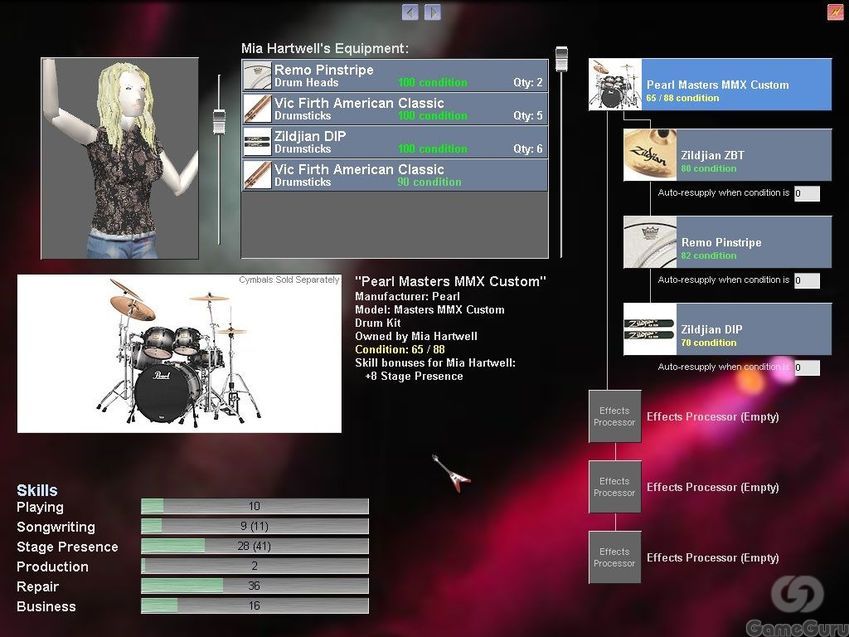
Task: Select Vic Firth American Classic Qty 5 drumstick icon
Action: tap(257, 108)
